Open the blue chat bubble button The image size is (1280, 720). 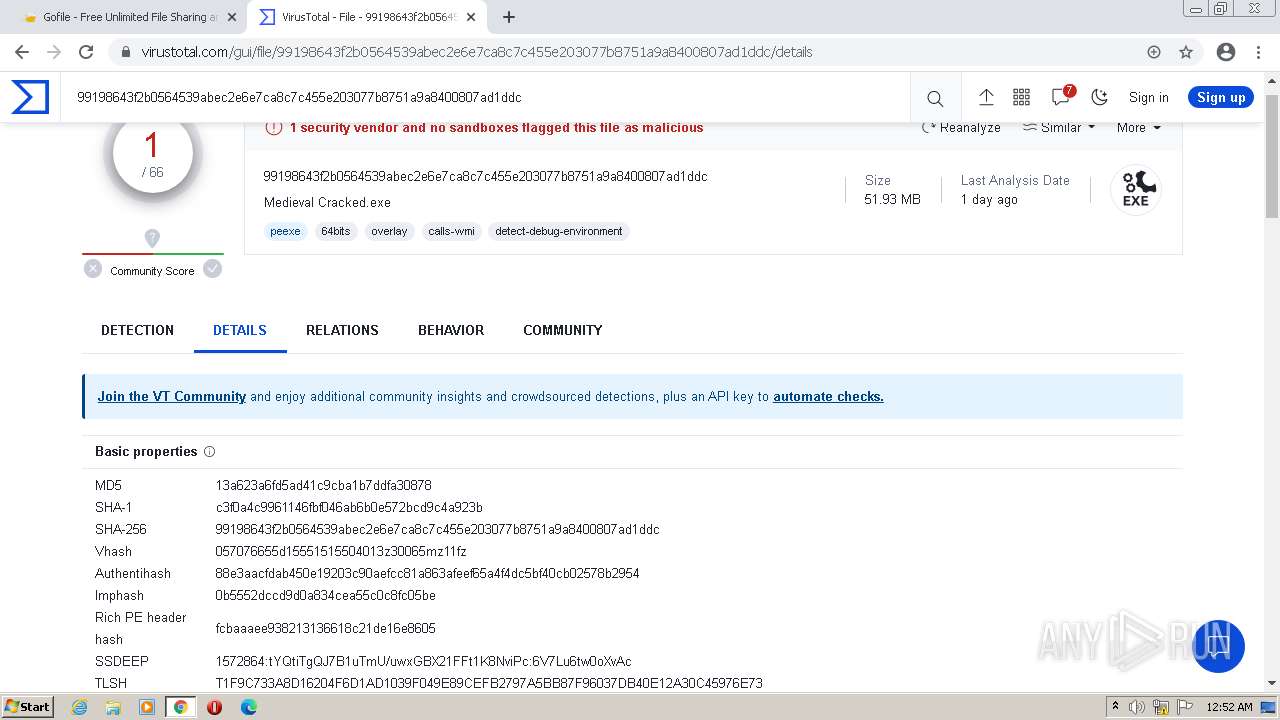coord(1218,646)
